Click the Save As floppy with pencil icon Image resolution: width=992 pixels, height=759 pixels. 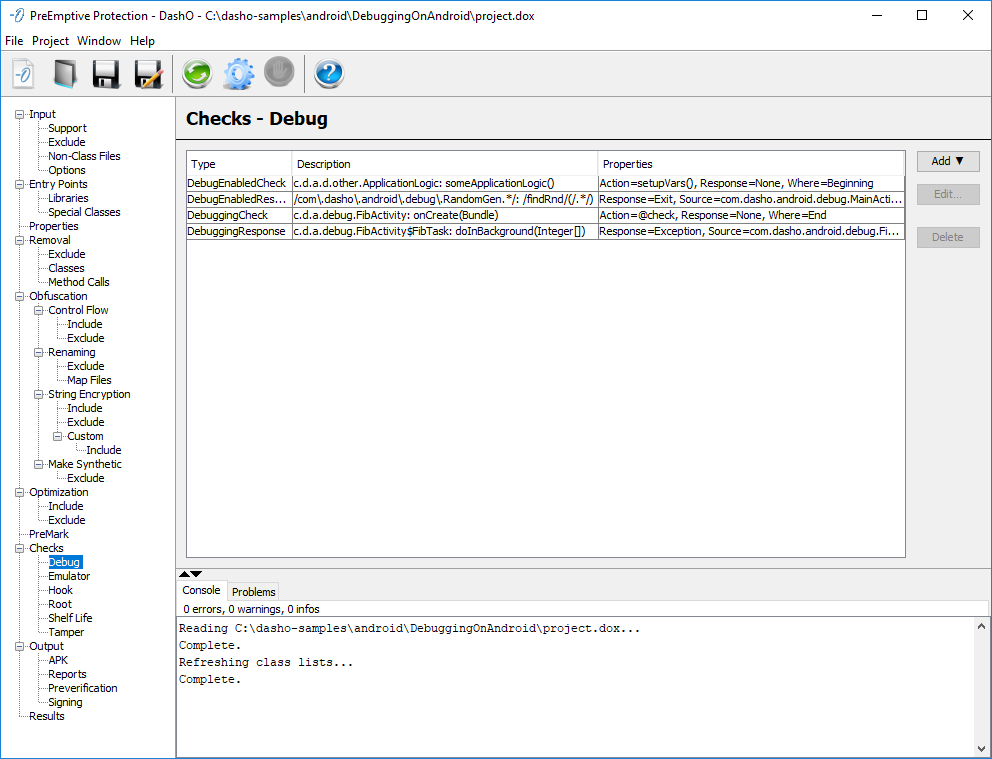point(148,74)
